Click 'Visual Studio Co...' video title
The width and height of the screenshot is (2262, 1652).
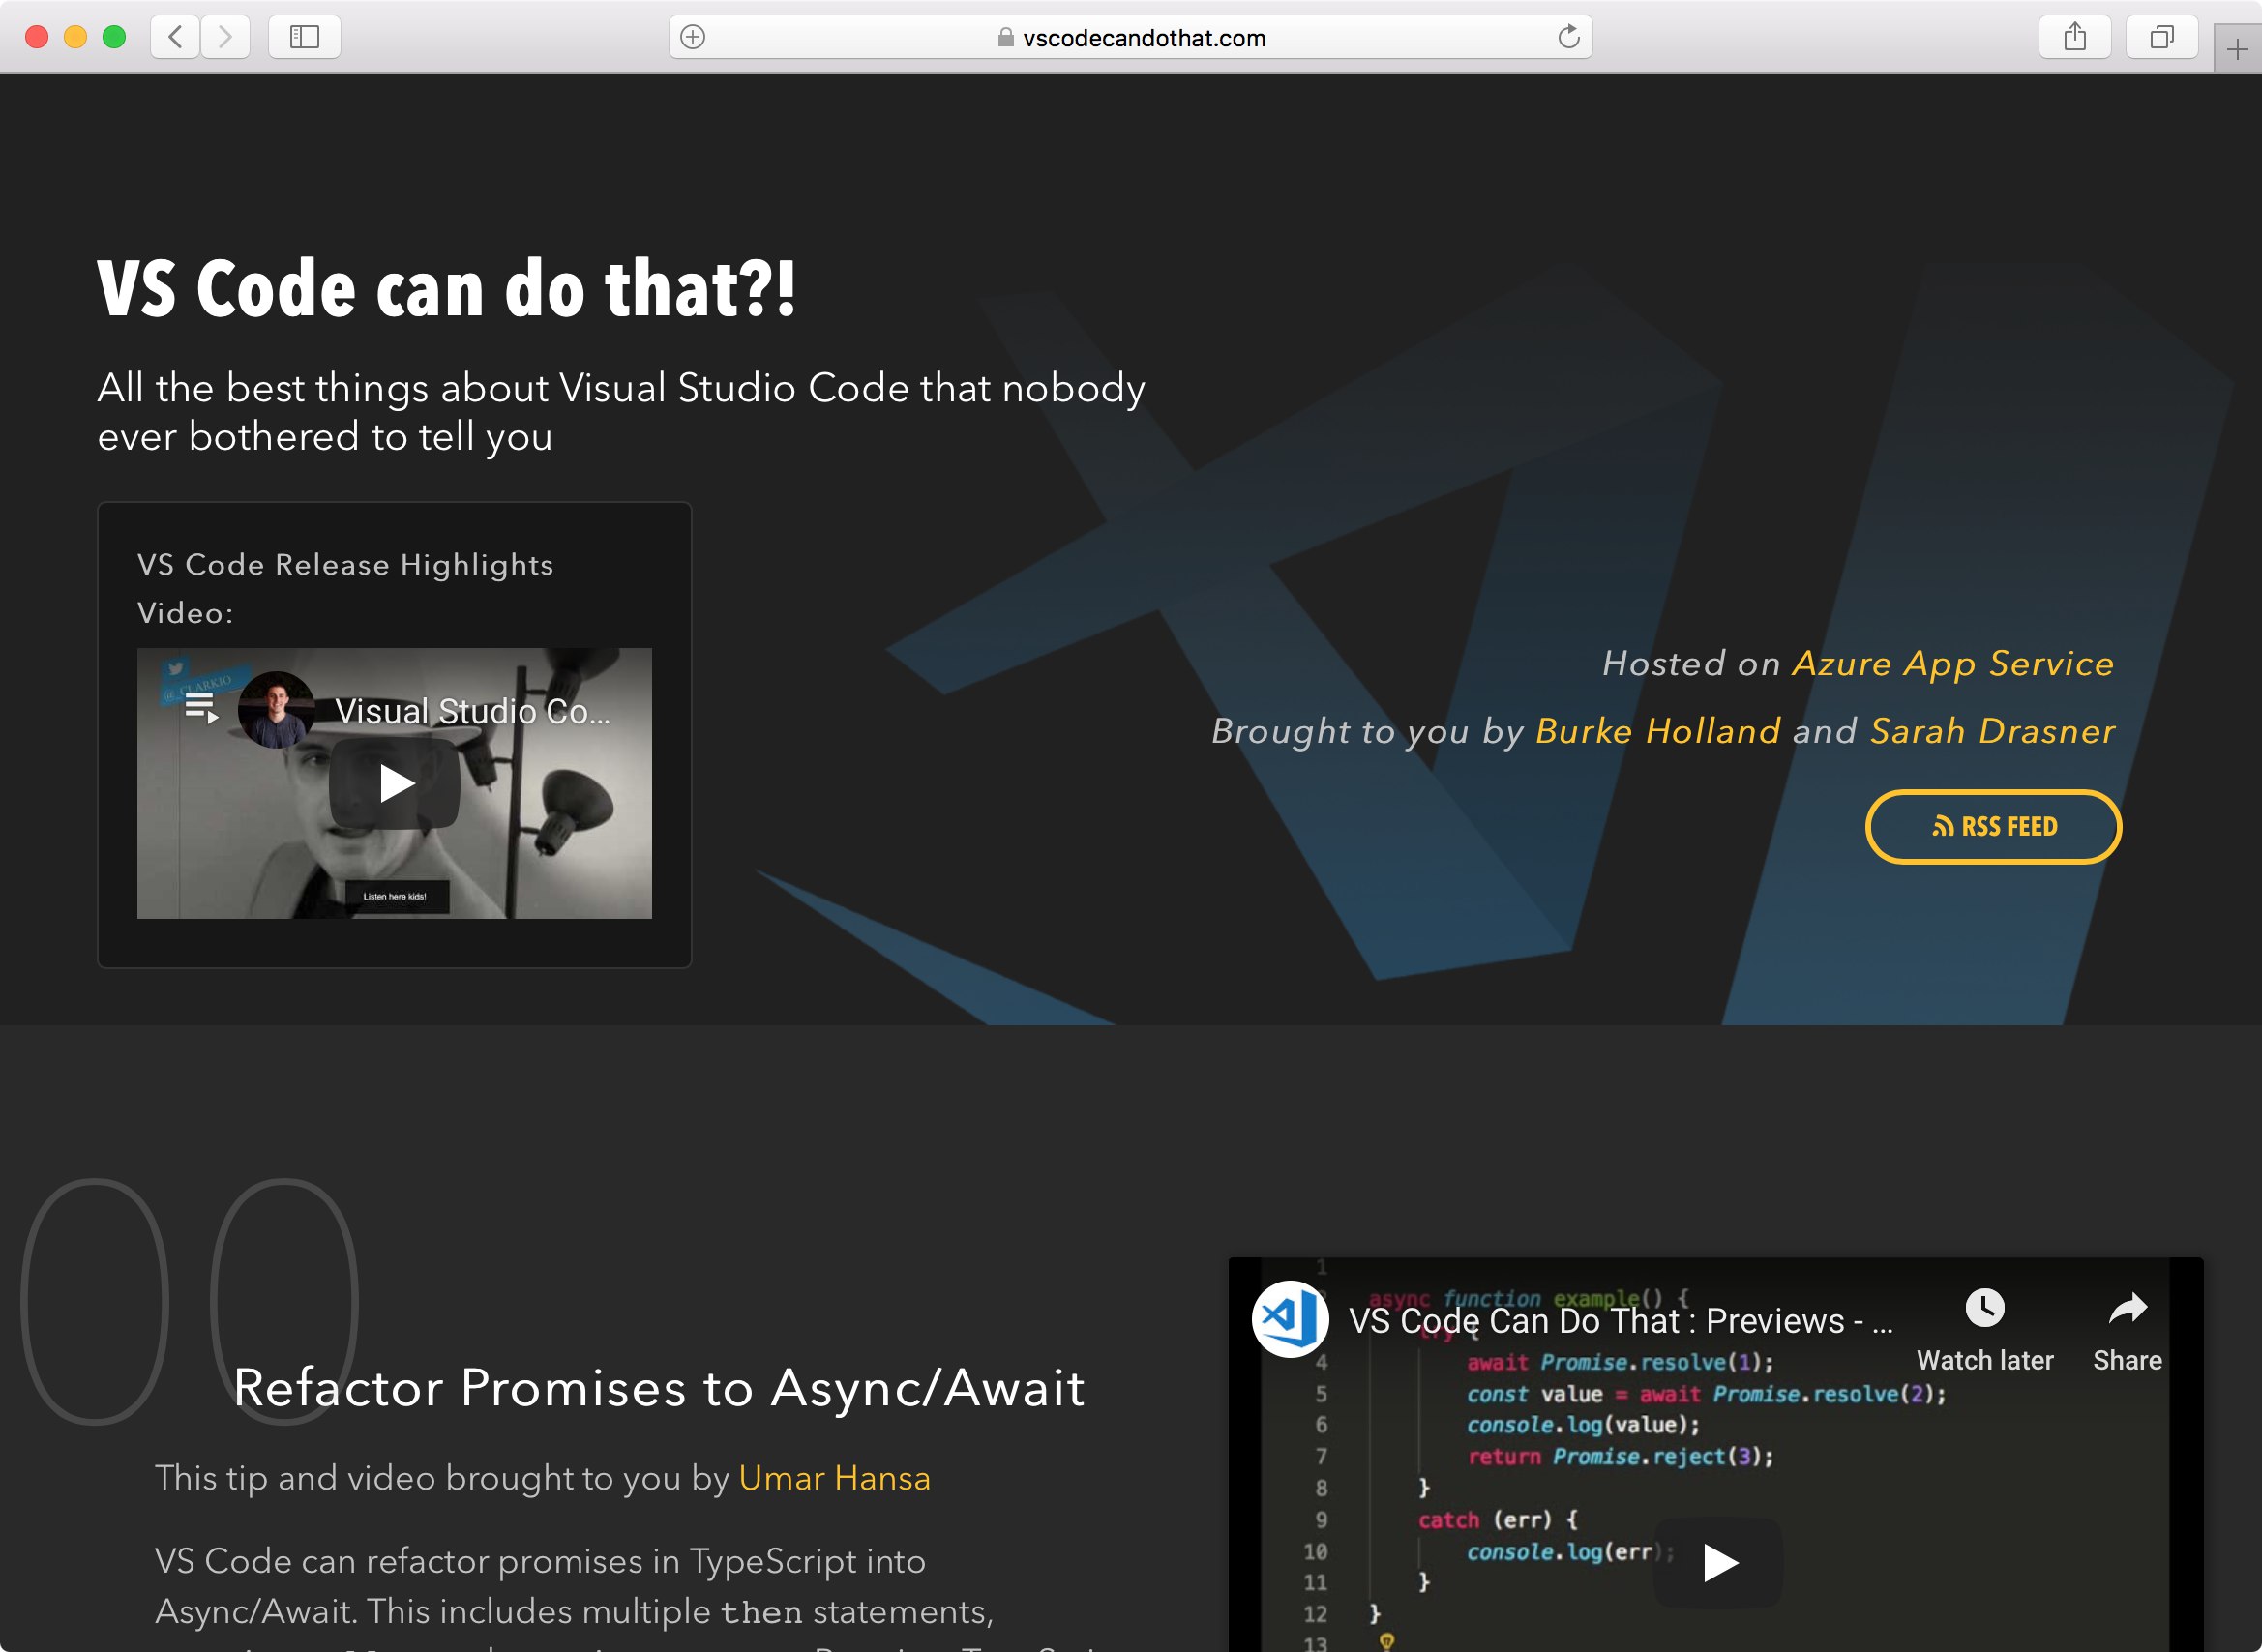pos(472,711)
